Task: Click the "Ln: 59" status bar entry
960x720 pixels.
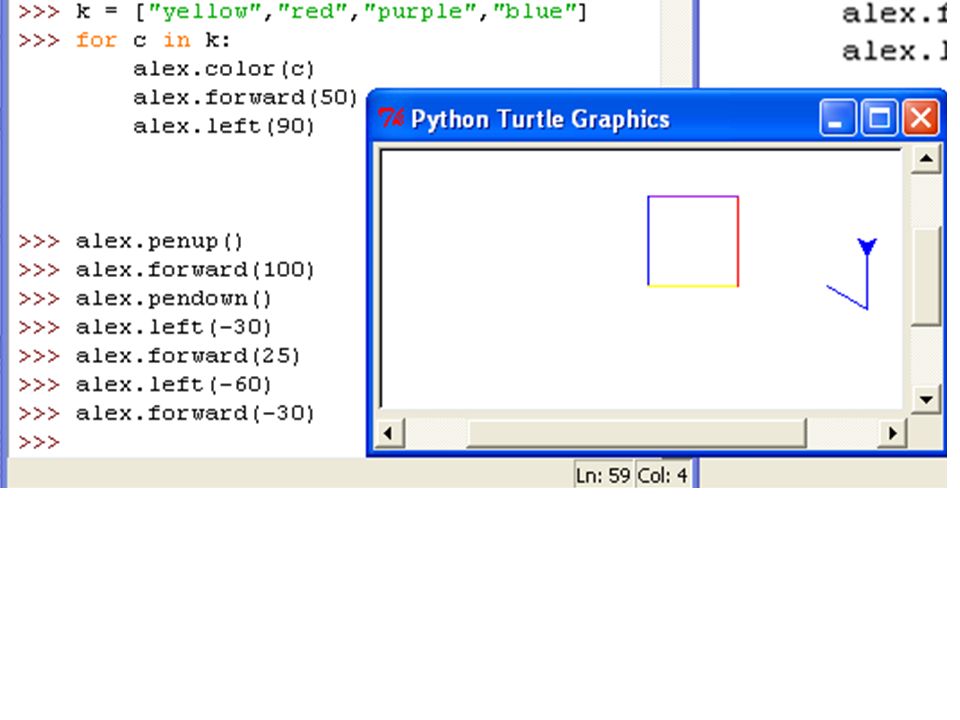Action: coord(603,475)
